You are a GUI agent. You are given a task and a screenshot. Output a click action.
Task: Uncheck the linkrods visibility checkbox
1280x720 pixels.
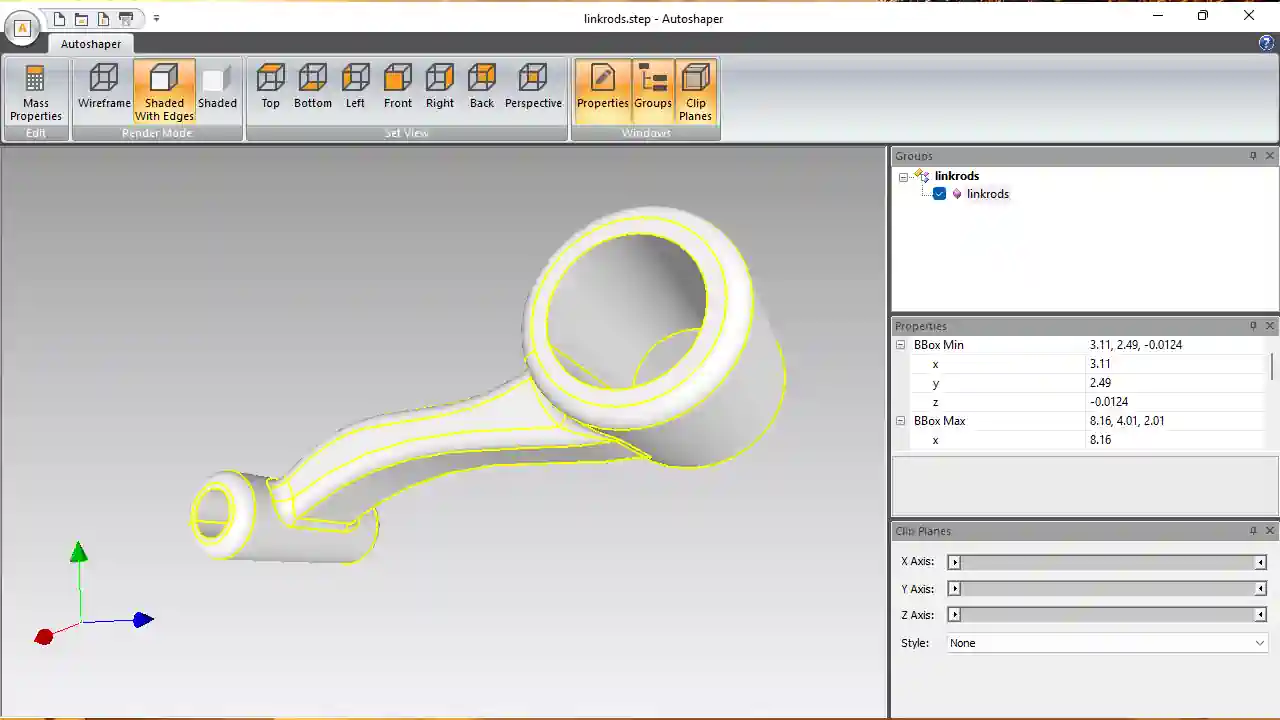pos(939,194)
